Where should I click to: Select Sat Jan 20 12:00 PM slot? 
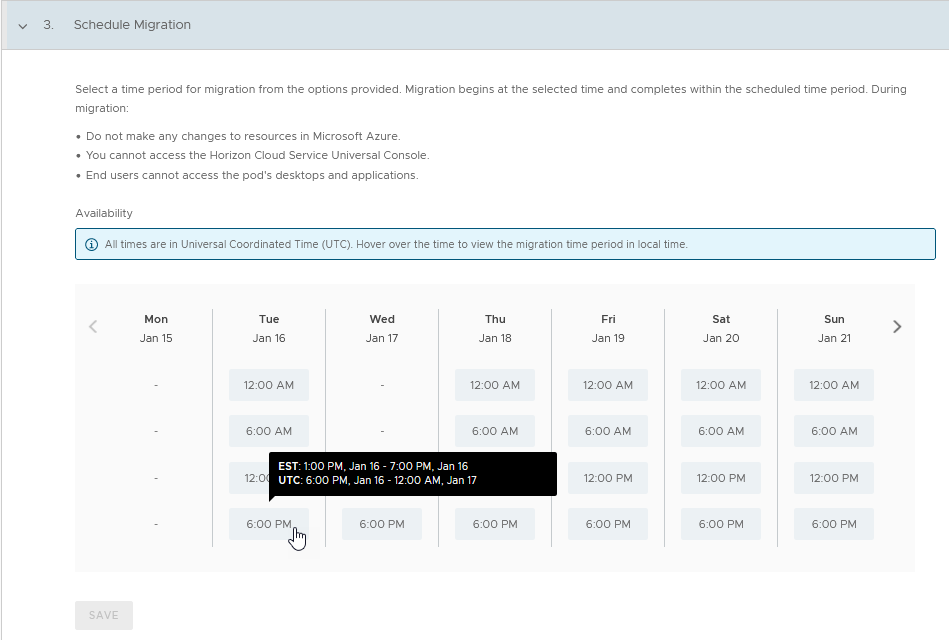[x=721, y=478]
